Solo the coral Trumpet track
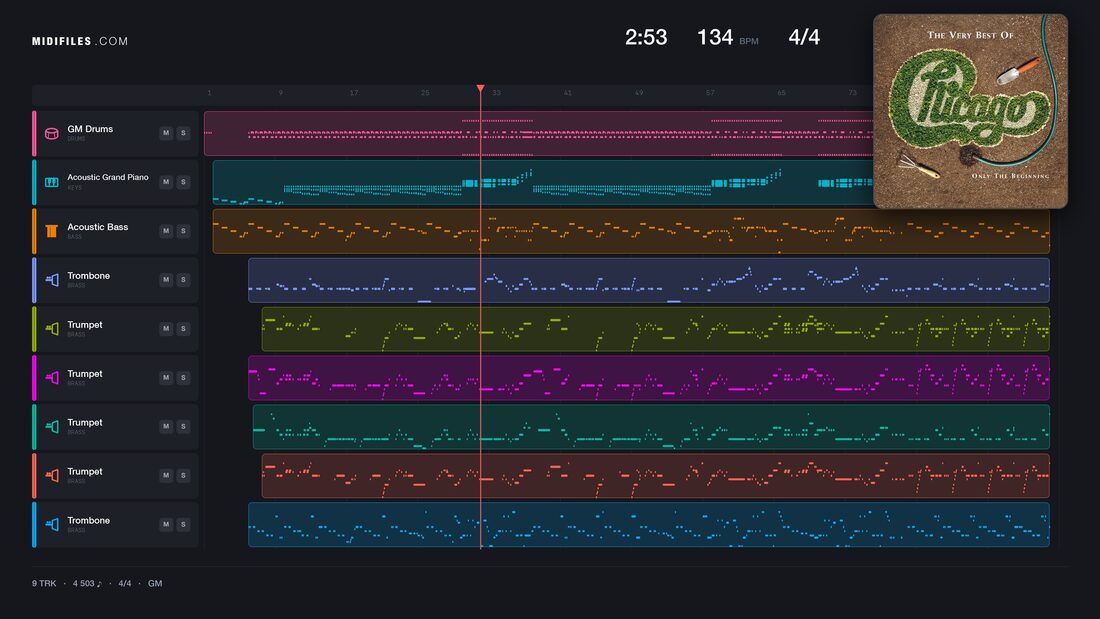Image resolution: width=1100 pixels, height=619 pixels. point(183,476)
